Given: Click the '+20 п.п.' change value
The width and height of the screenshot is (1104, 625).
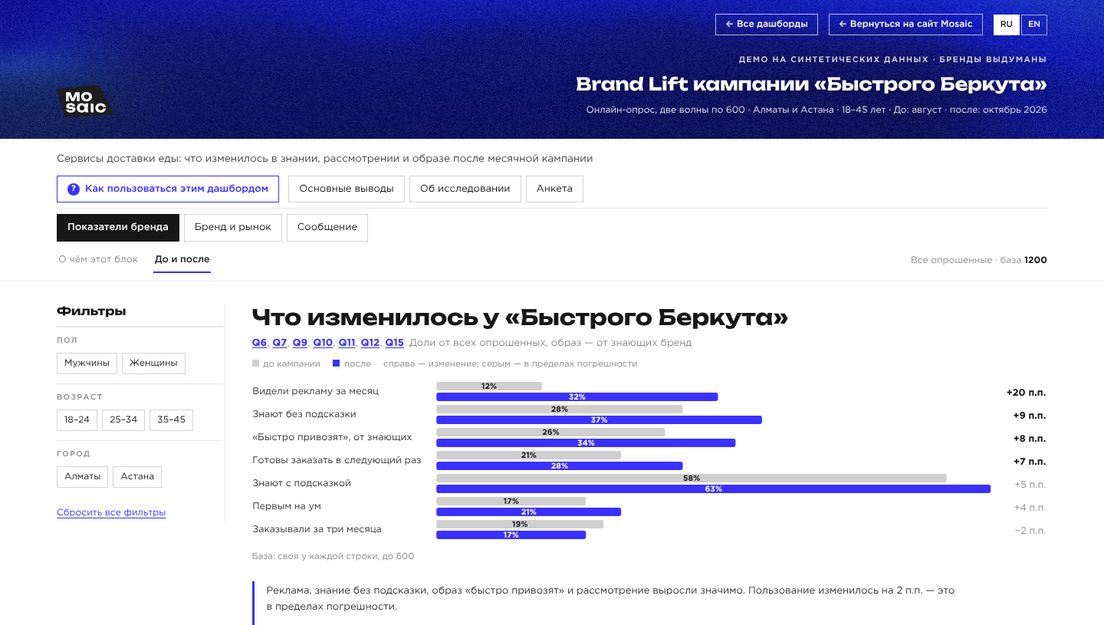Looking at the screenshot, I should (x=1026, y=392).
